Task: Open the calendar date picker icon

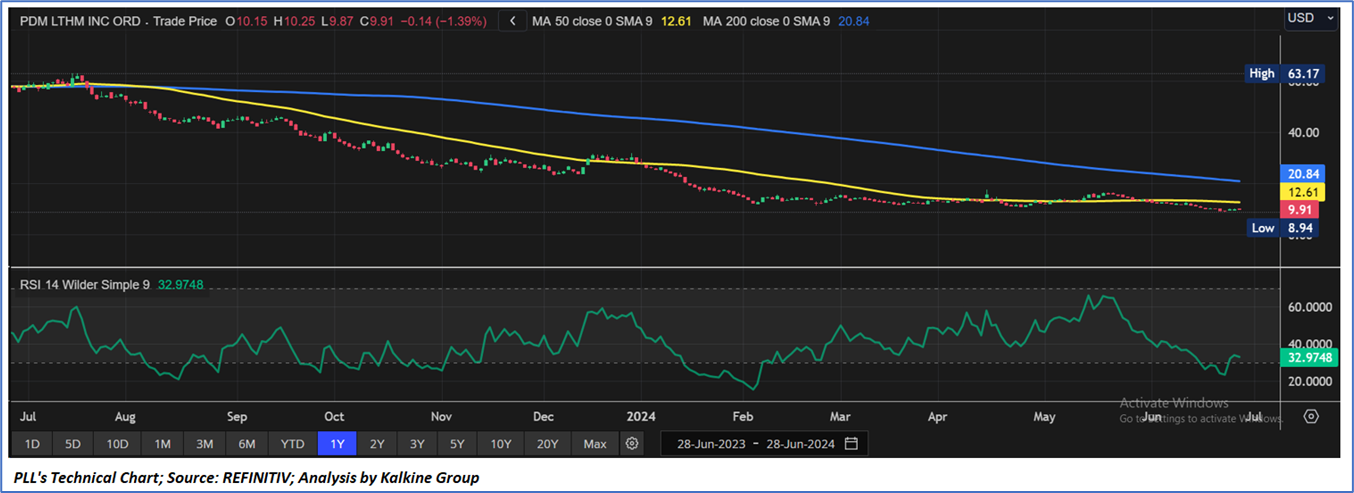Action: [x=851, y=443]
